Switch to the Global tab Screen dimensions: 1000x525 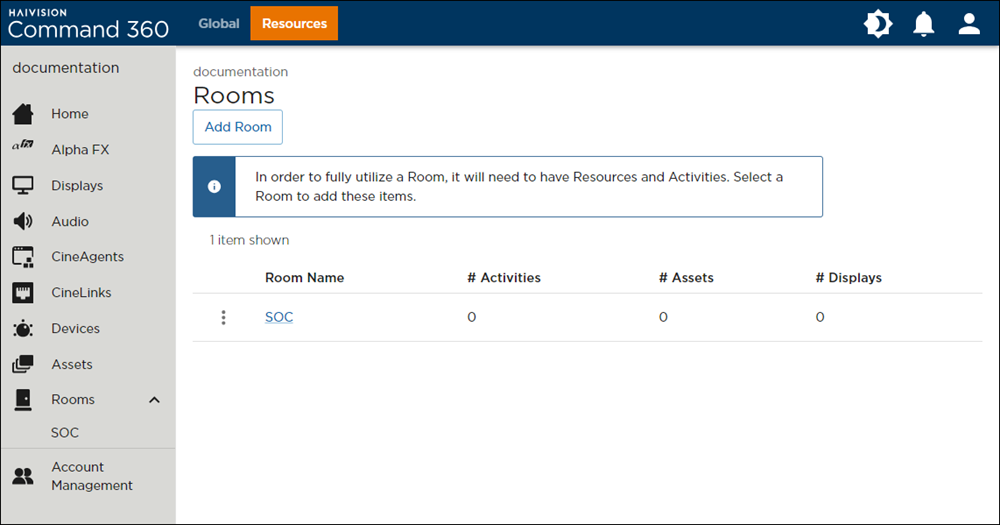(x=219, y=23)
